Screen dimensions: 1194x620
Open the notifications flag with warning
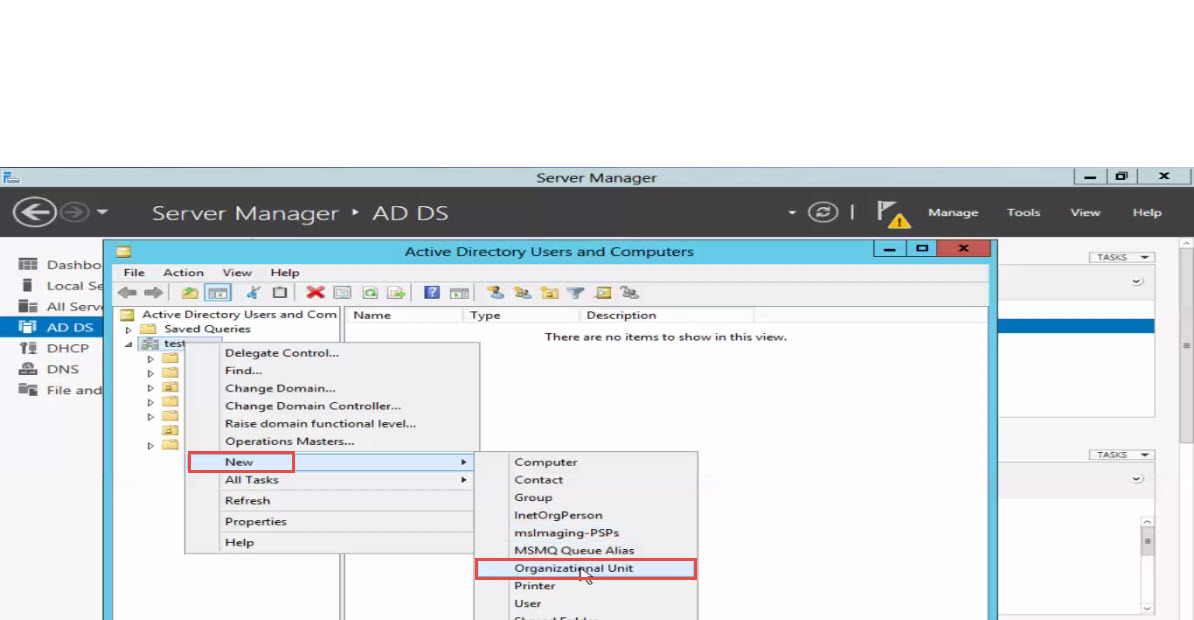(x=892, y=214)
